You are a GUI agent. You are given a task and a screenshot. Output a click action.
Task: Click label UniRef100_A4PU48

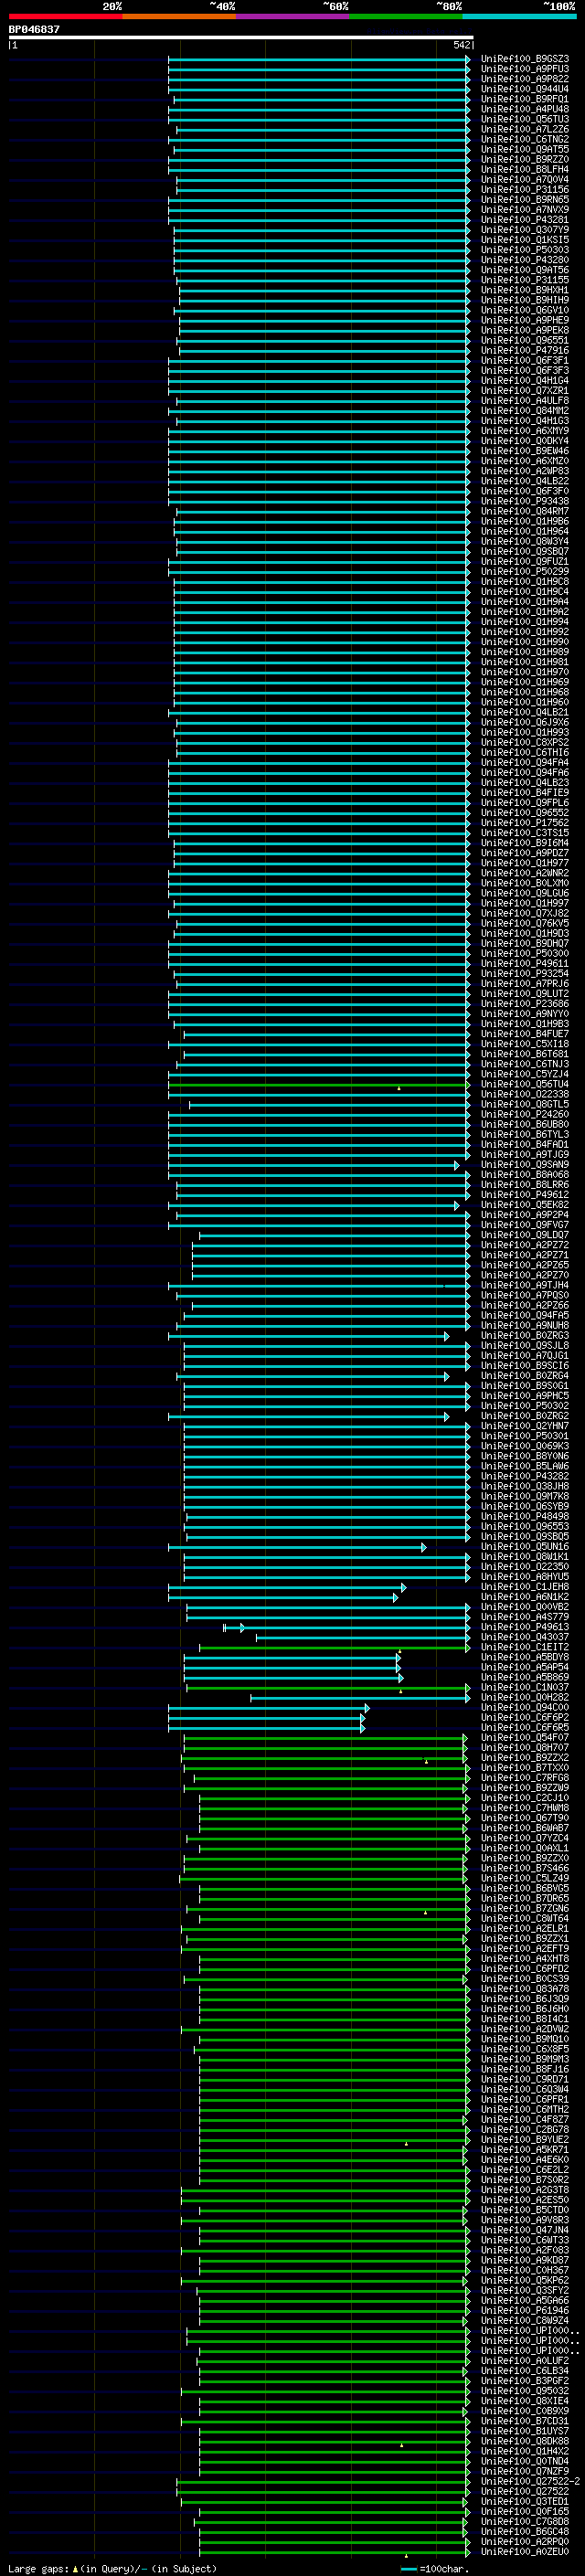pyautogui.click(x=525, y=109)
